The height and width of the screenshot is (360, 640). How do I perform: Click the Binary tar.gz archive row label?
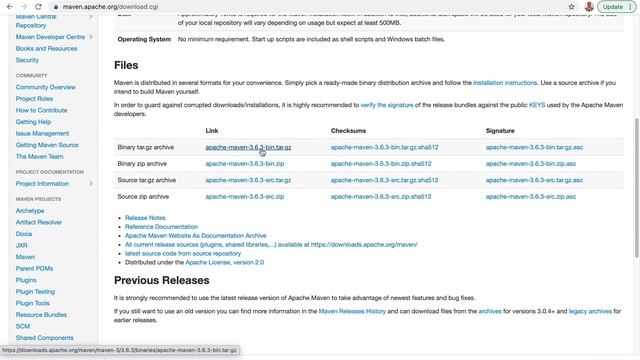pyautogui.click(x=146, y=147)
